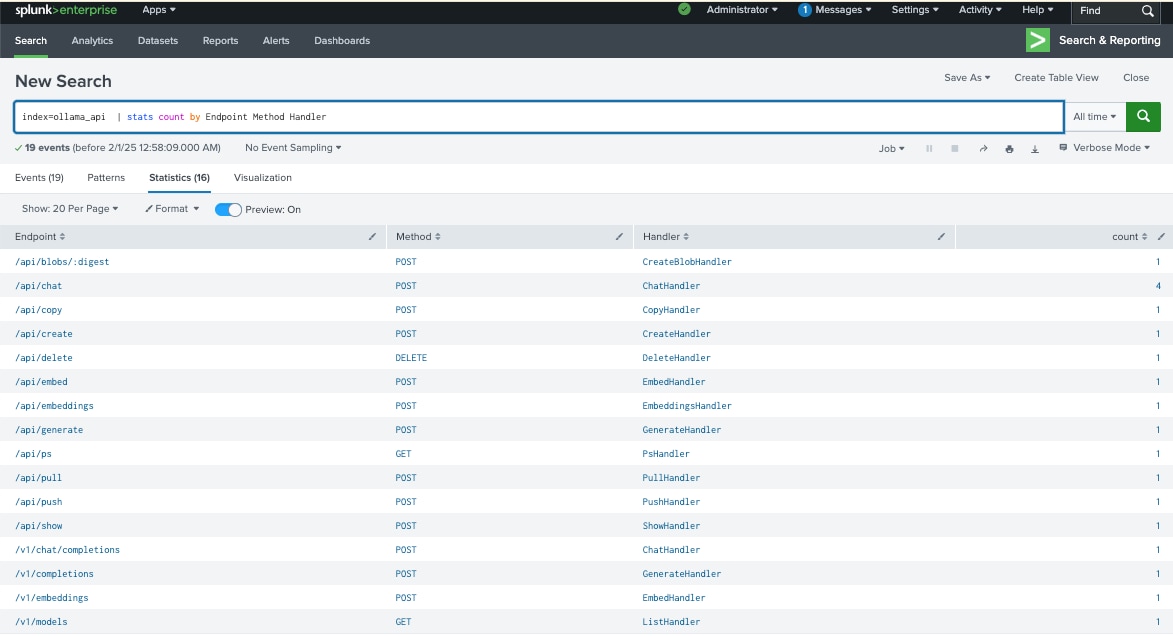Click the pencil icon on the count column
This screenshot has height=636, width=1173.
pyautogui.click(x=1161, y=236)
